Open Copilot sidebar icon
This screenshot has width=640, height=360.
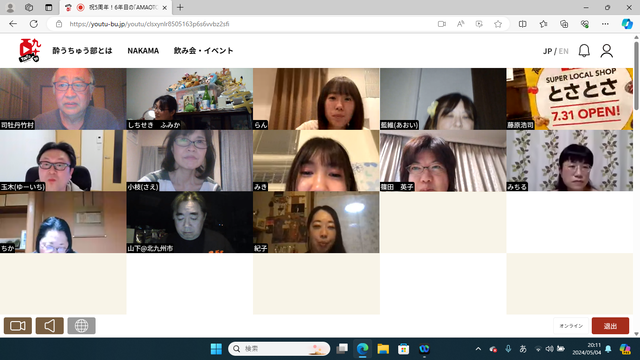(x=627, y=24)
